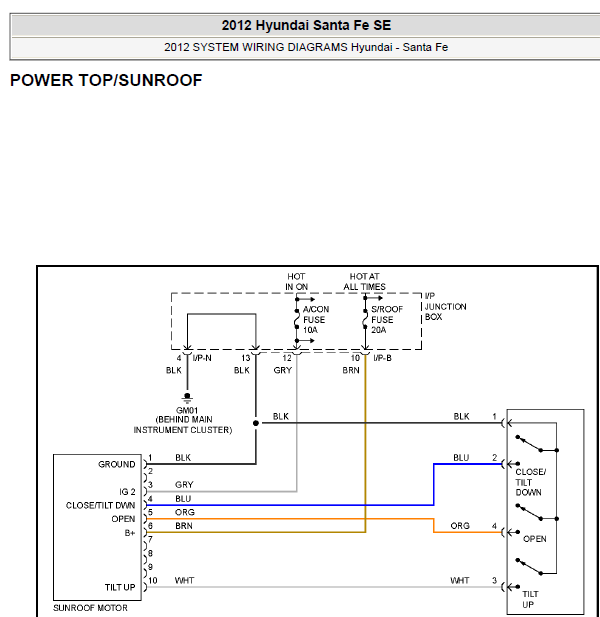Click the 'B+' pin label
The image size is (600, 617).
point(130,533)
